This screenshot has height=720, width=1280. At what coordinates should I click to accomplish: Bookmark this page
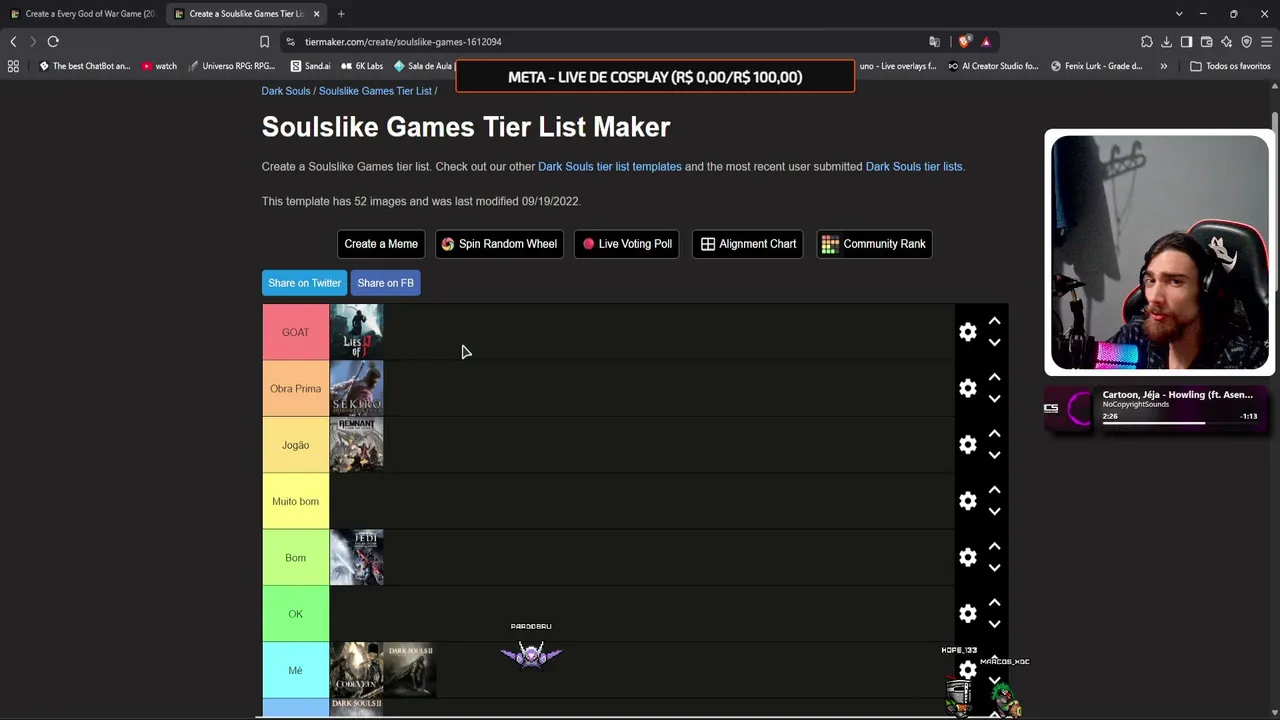[x=264, y=42]
